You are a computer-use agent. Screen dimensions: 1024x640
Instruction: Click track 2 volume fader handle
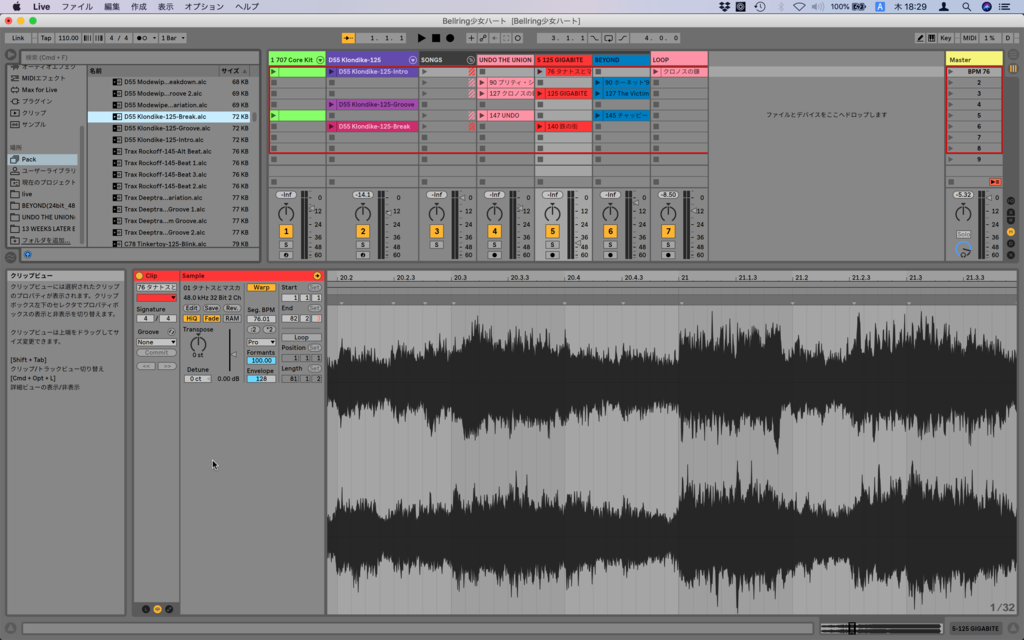point(389,213)
